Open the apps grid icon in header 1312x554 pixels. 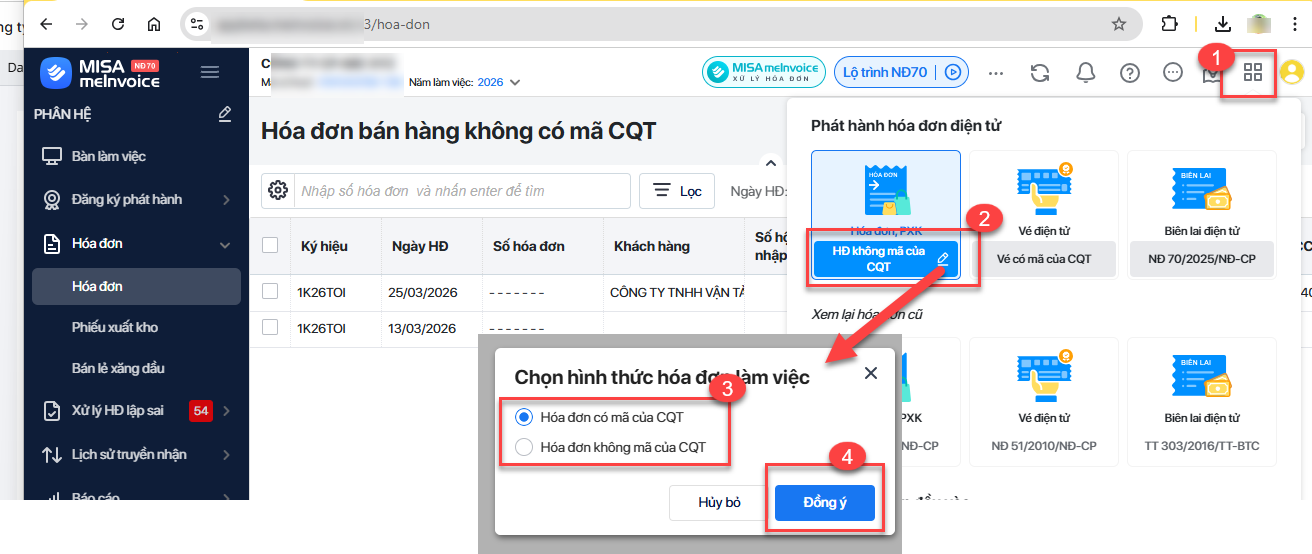(1252, 72)
